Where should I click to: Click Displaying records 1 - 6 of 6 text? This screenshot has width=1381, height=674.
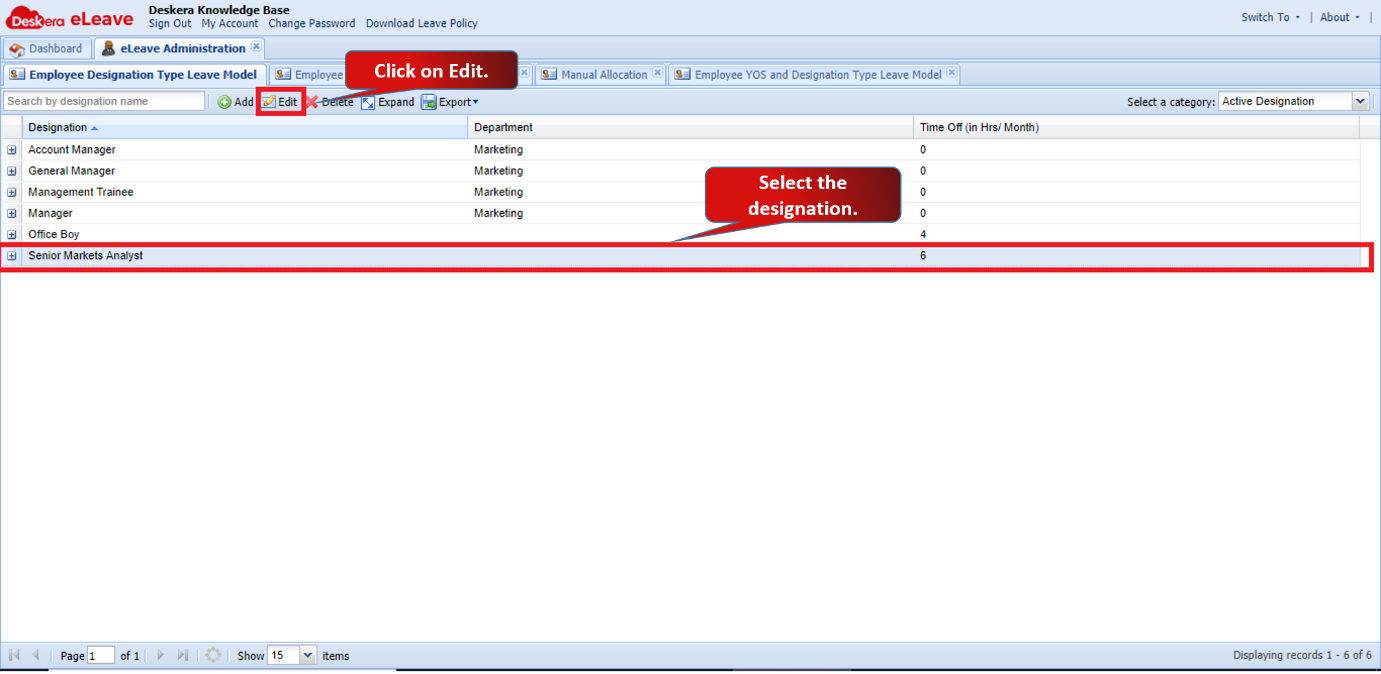(x=1302, y=656)
